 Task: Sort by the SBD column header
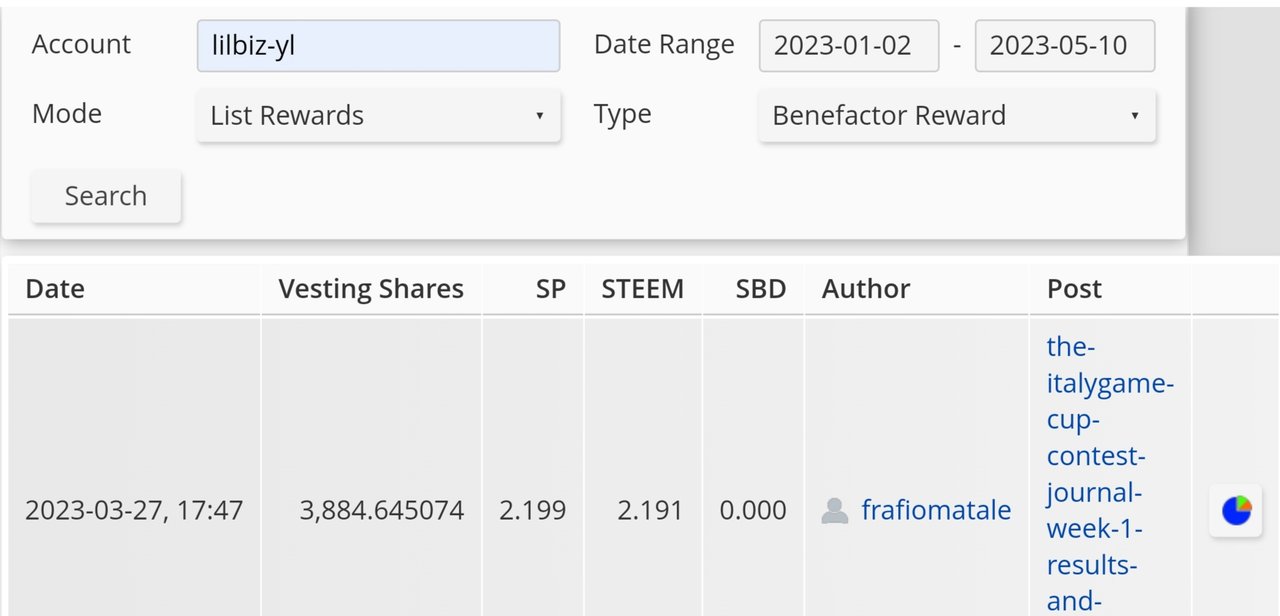pos(760,289)
